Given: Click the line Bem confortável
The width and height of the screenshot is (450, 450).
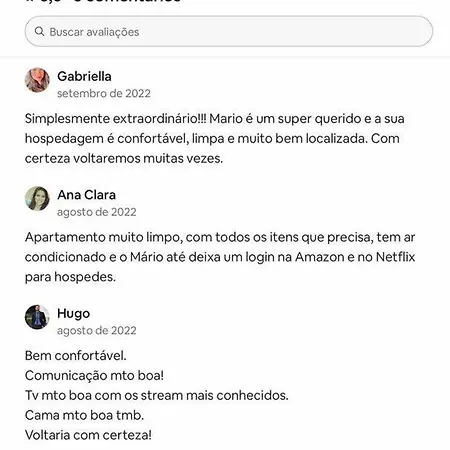Looking at the screenshot, I should coord(76,356).
